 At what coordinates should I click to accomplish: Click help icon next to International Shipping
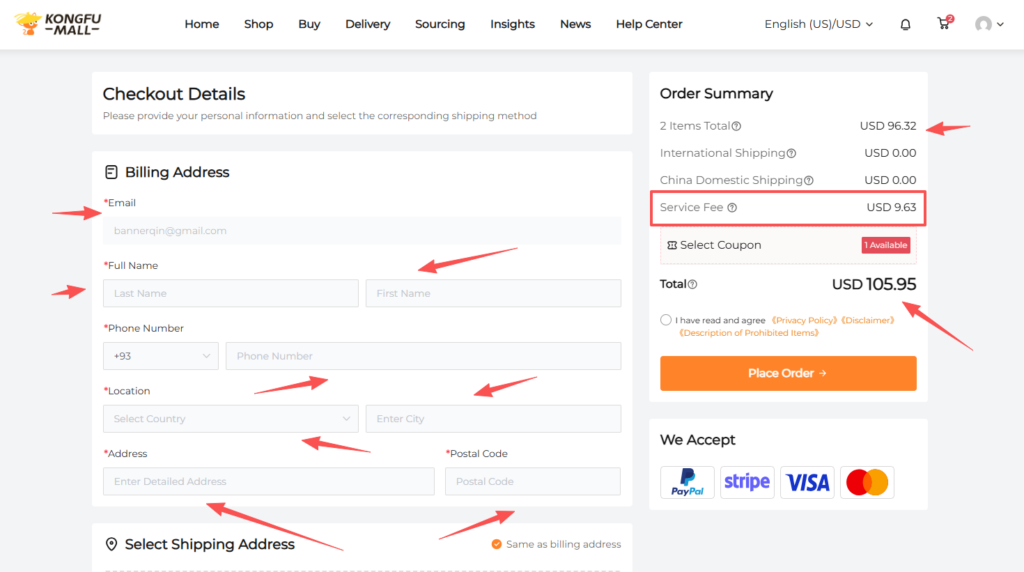791,154
